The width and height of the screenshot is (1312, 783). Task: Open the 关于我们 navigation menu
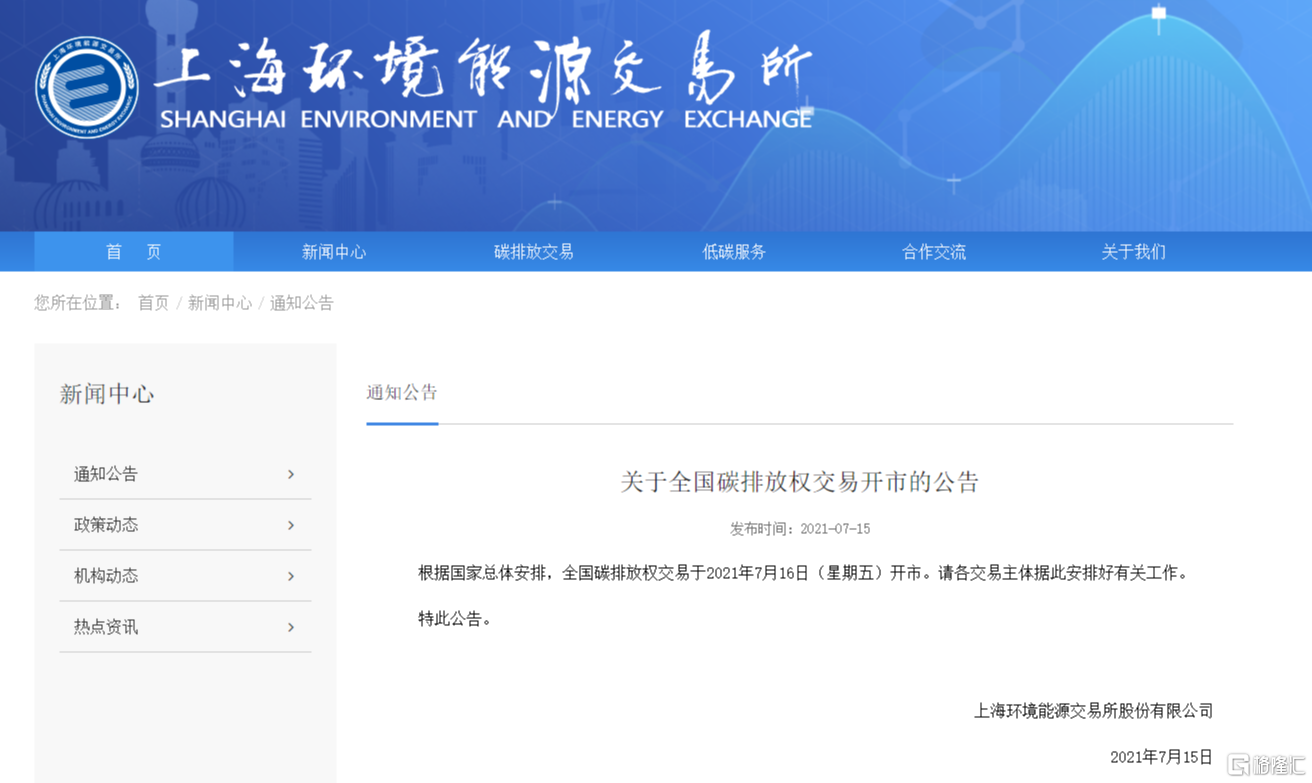click(1133, 252)
